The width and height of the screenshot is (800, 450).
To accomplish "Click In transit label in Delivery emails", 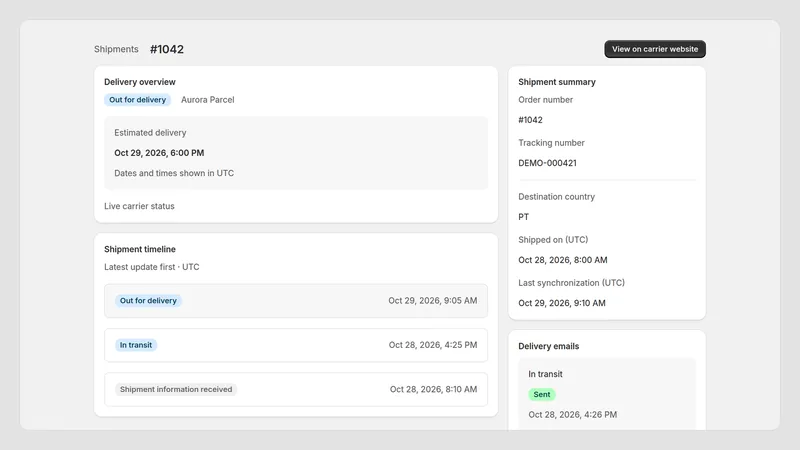I will pos(545,374).
